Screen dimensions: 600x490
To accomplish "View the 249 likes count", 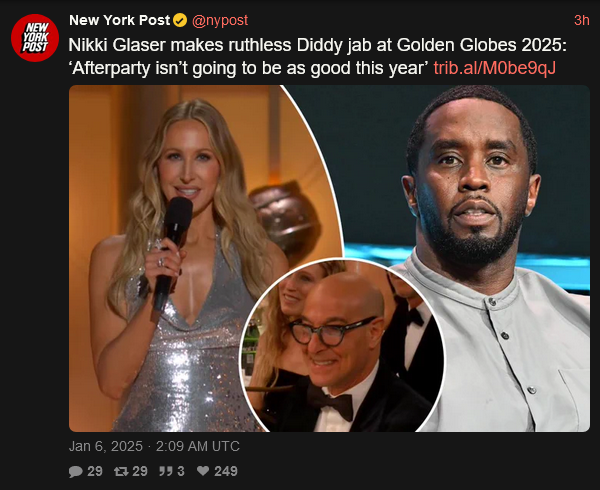I will [226, 471].
